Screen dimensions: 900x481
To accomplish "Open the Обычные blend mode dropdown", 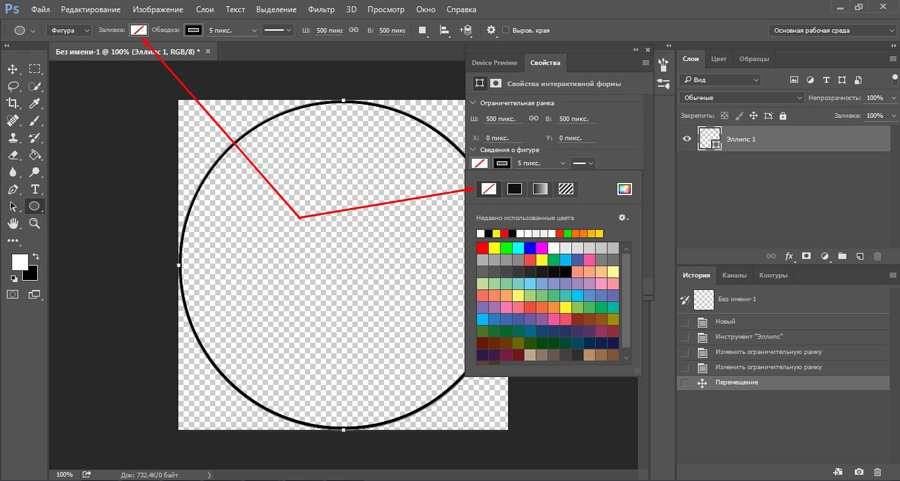I will 742,98.
